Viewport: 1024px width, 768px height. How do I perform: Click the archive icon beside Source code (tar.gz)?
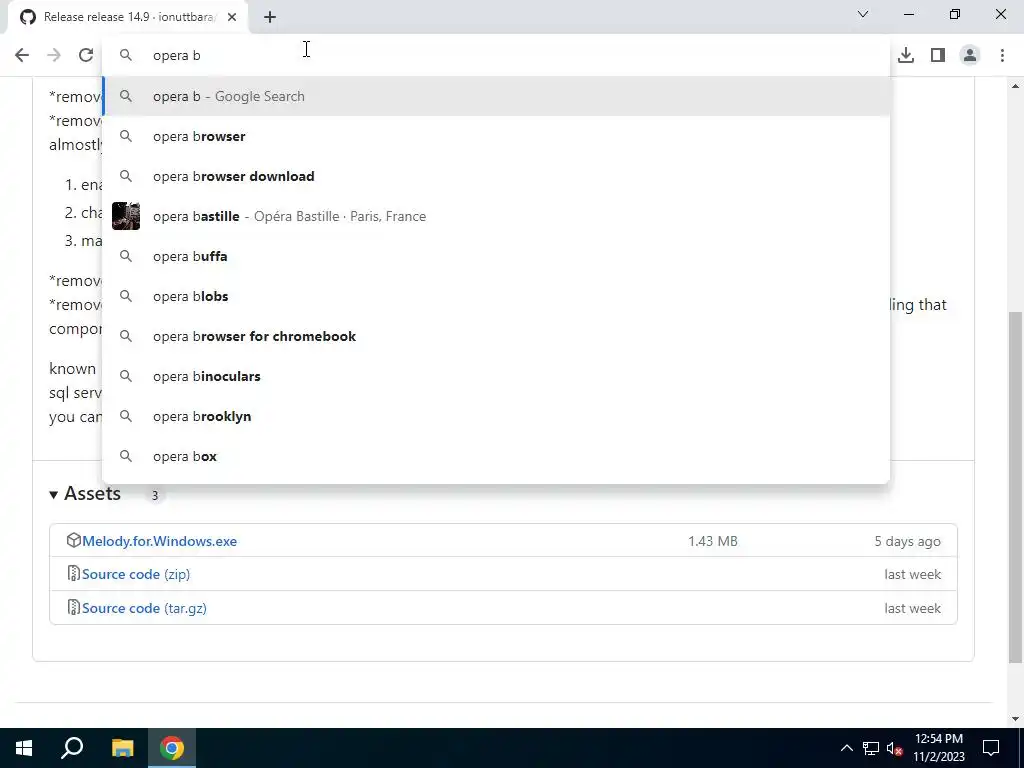[x=73, y=607]
